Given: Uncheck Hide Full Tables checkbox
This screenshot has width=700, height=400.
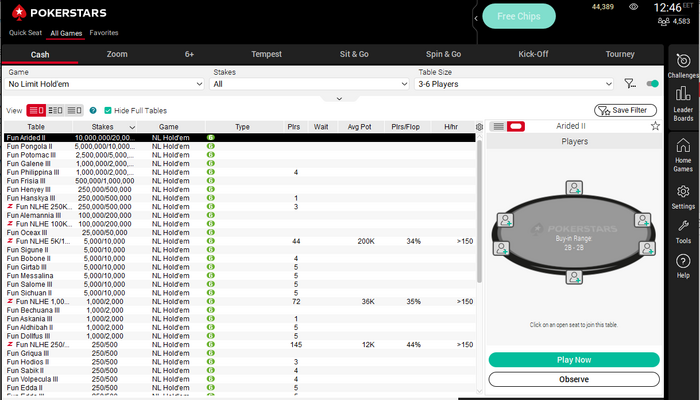Looking at the screenshot, I should pyautogui.click(x=108, y=110).
